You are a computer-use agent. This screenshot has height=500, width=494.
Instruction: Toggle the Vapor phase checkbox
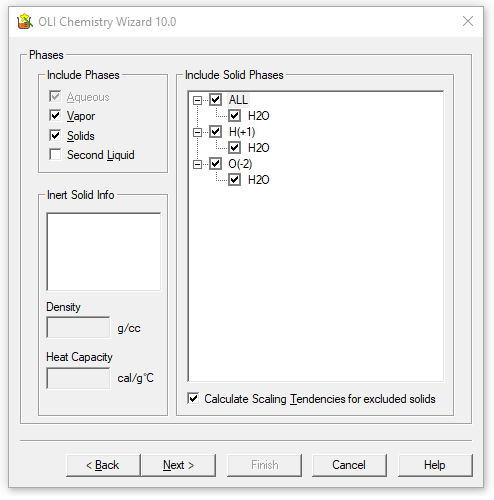click(x=55, y=116)
